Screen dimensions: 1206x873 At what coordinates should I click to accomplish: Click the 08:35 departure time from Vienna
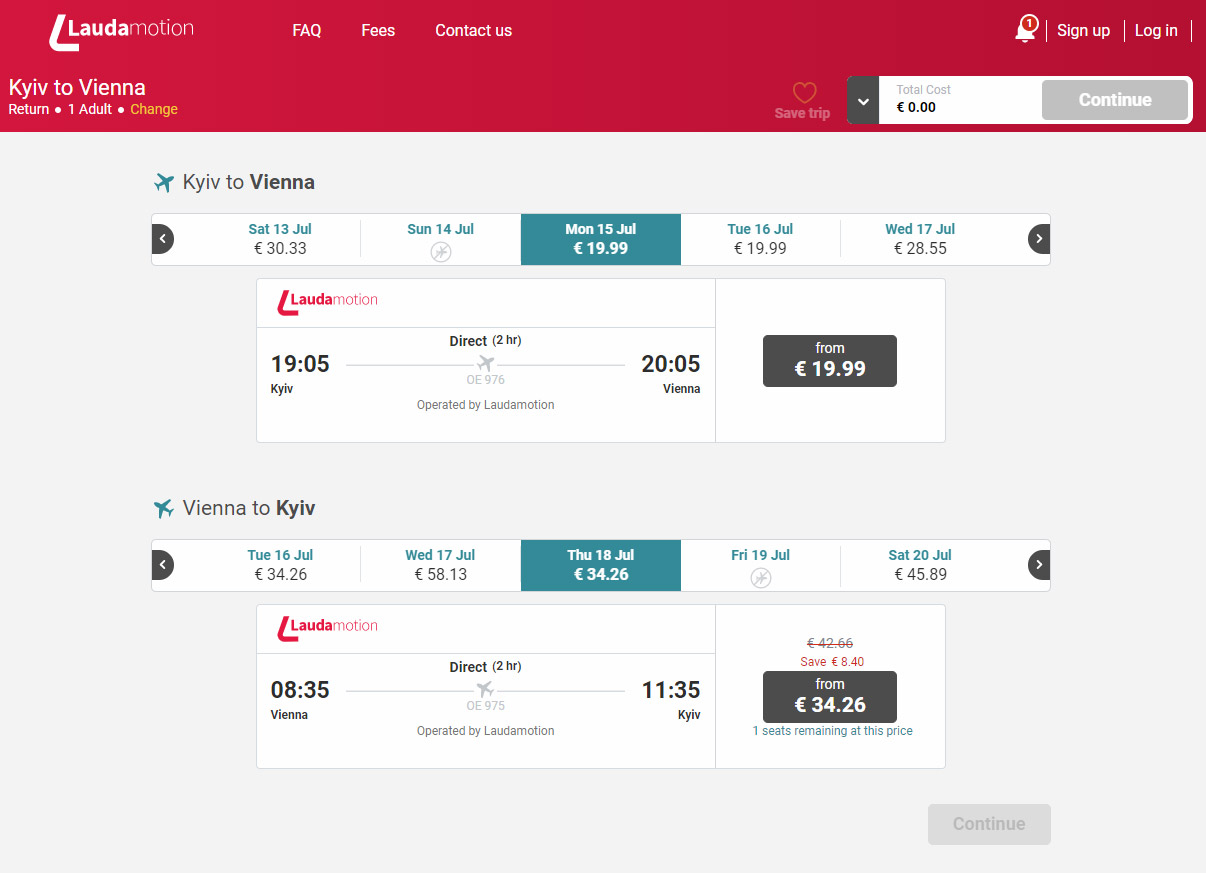pos(300,690)
